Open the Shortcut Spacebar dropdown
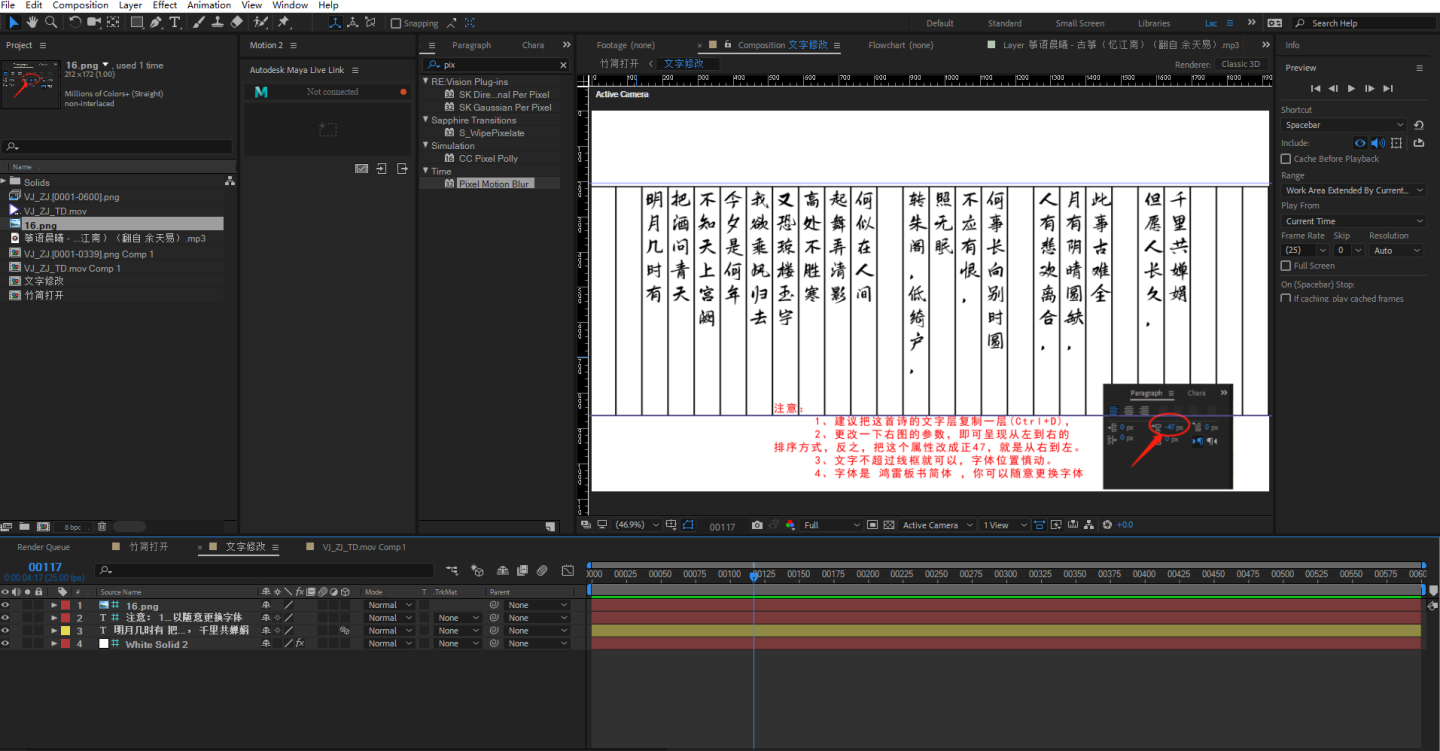This screenshot has width=1440, height=751. point(1346,125)
